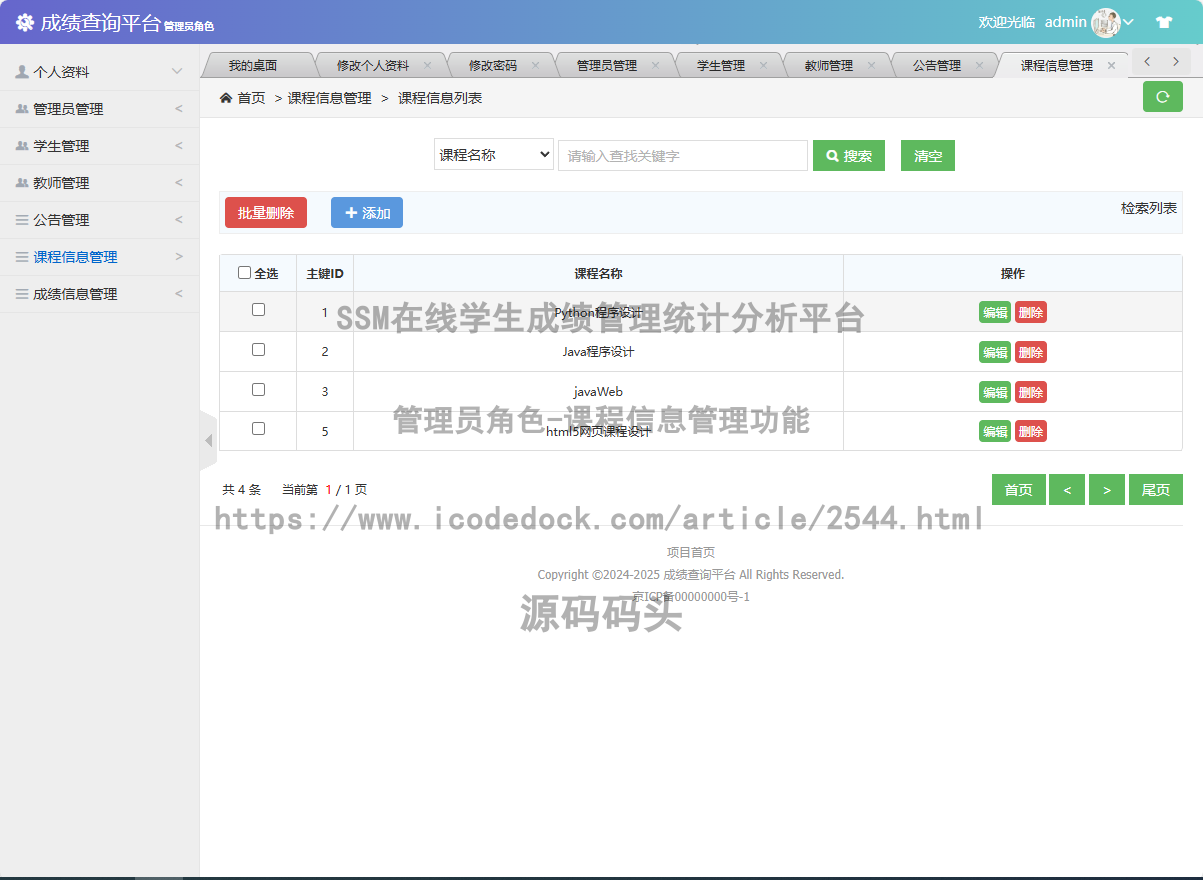Viewport: 1203px width, 880px height.
Task: Edit the javaWeb course
Action: 995,392
